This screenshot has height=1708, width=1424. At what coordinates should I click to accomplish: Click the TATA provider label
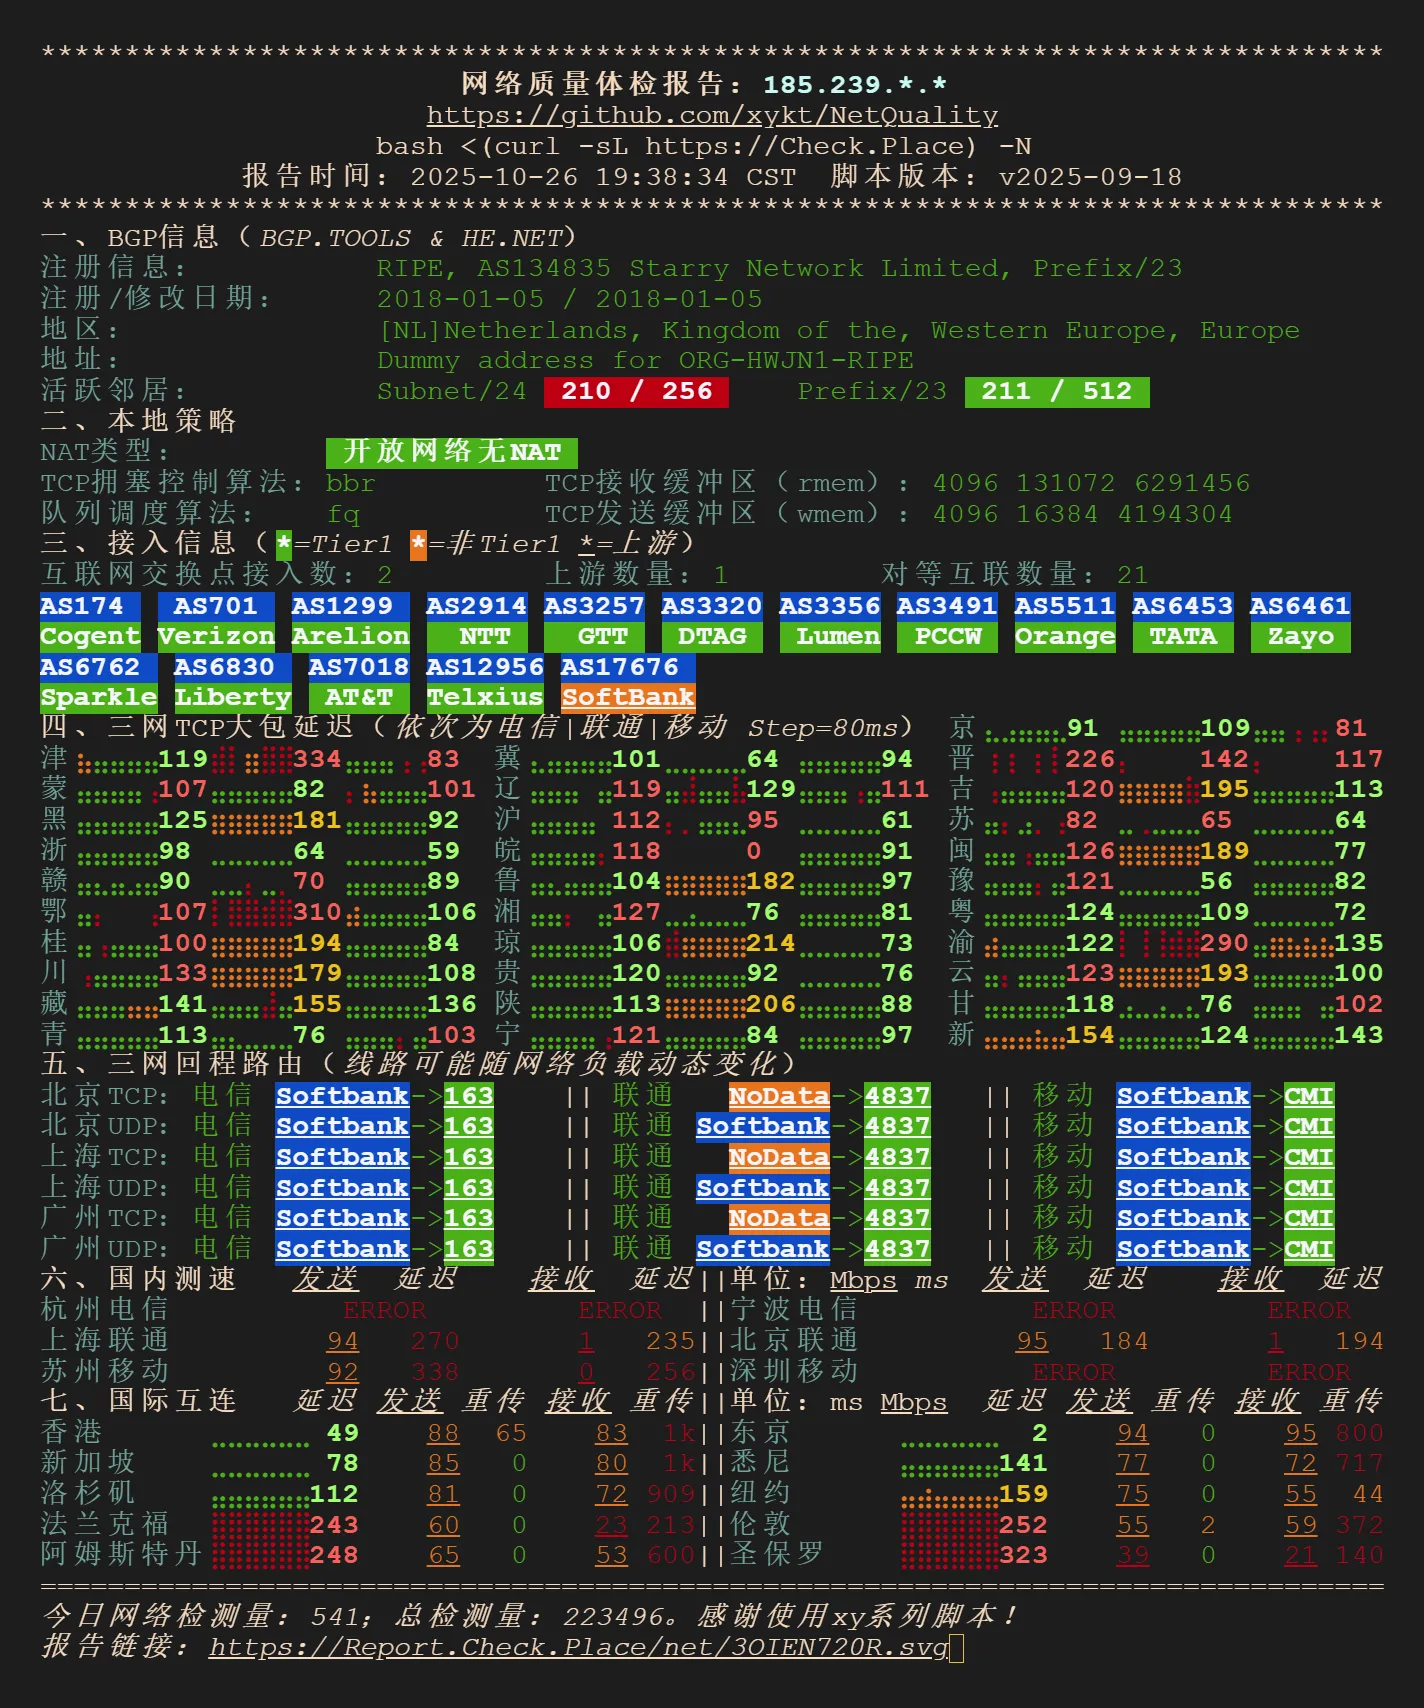[x=1182, y=637]
